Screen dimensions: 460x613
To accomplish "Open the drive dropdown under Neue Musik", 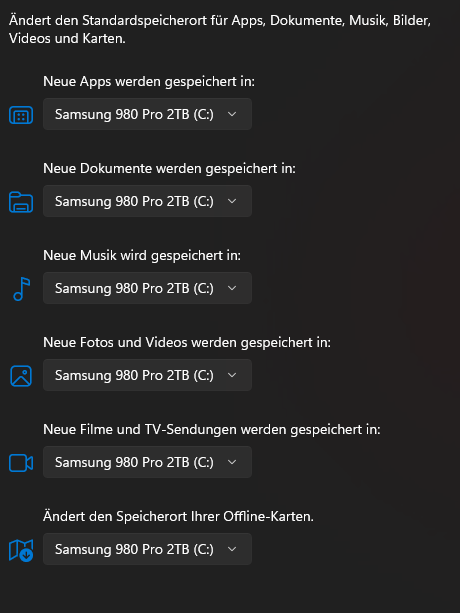I will pyautogui.click(x=147, y=288).
